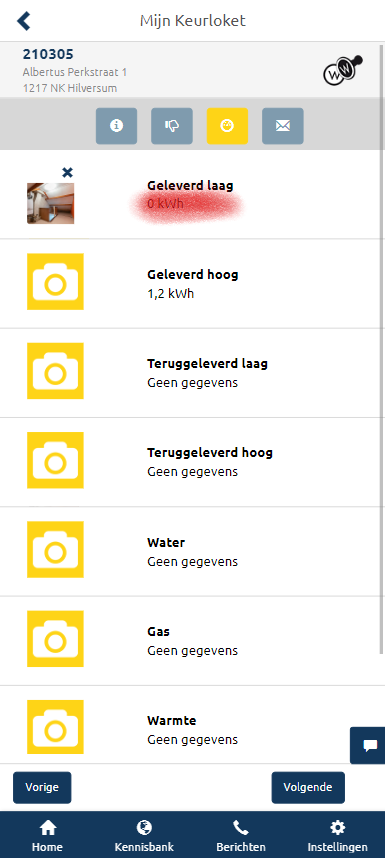Select the yellow meter readings tab icon
The height and width of the screenshot is (858, 385).
(x=227, y=126)
